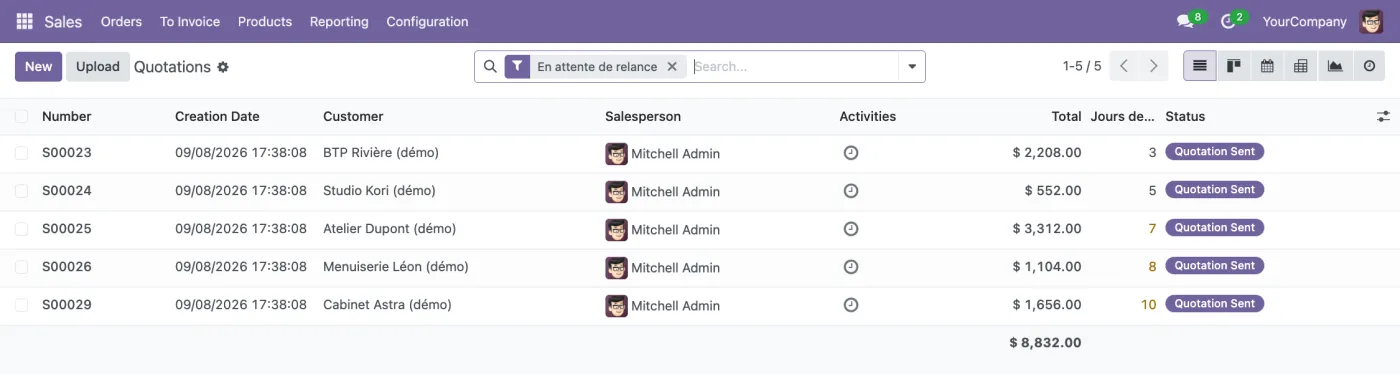Open quotation for BTP Rivière (démo)
This screenshot has width=1400, height=374.
click(381, 153)
